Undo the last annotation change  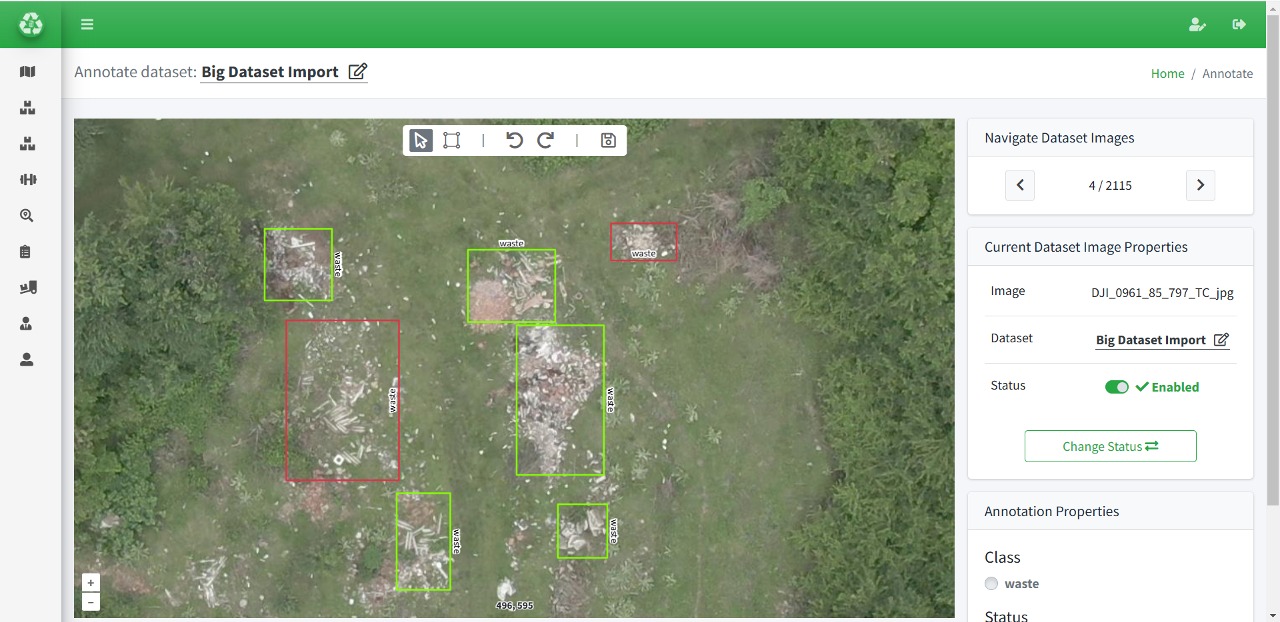coord(514,140)
